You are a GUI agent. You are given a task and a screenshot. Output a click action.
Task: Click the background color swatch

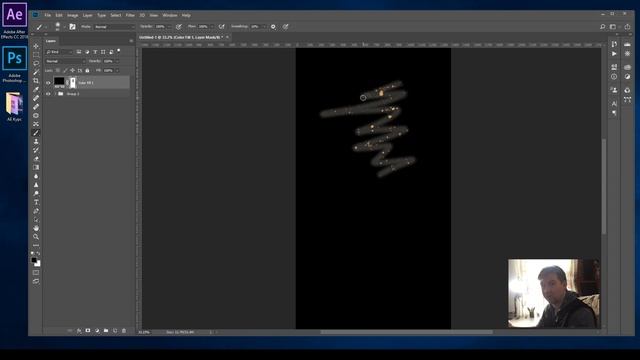click(x=38, y=264)
